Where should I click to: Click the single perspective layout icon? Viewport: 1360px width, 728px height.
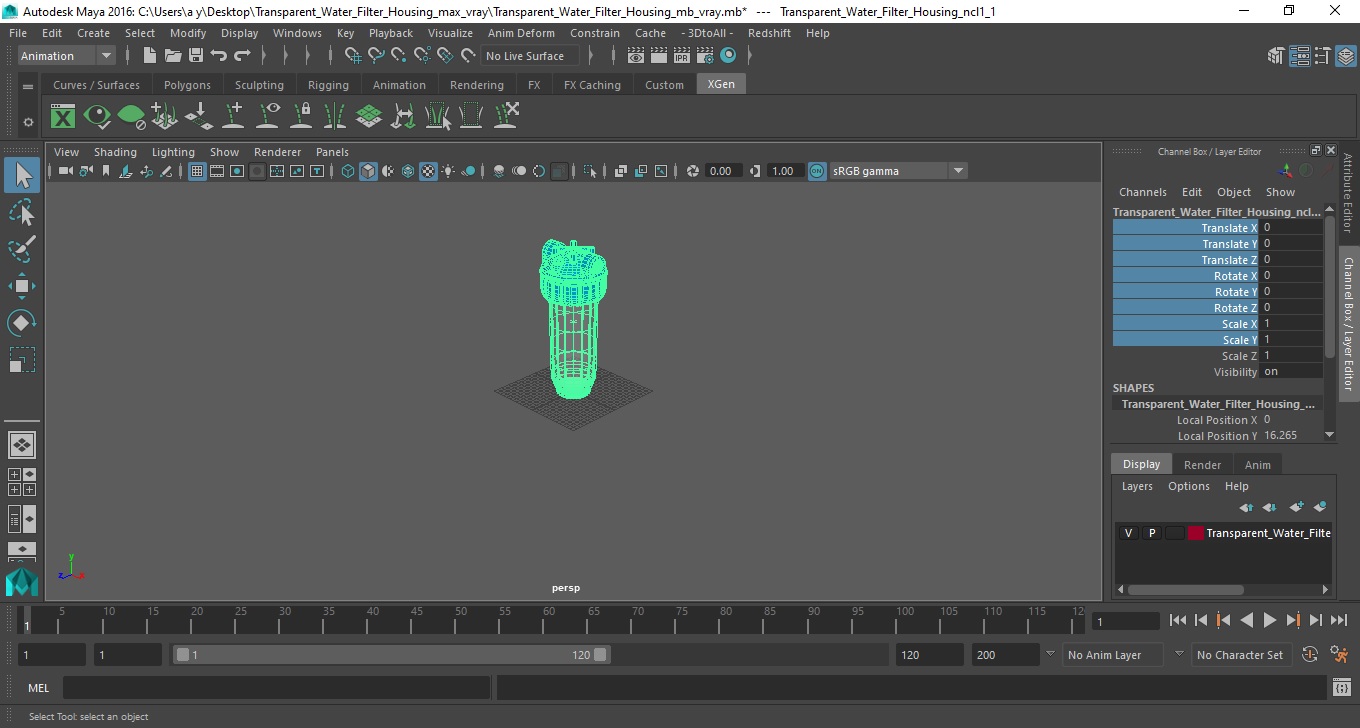tap(22, 444)
